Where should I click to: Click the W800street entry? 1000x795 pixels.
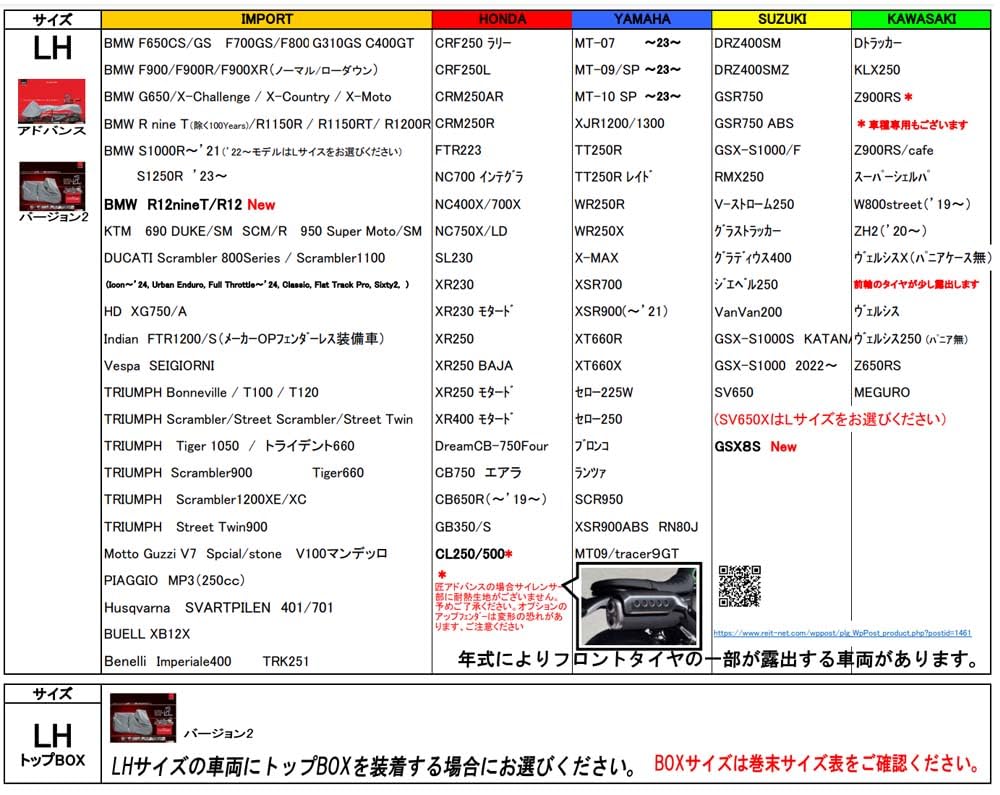911,204
